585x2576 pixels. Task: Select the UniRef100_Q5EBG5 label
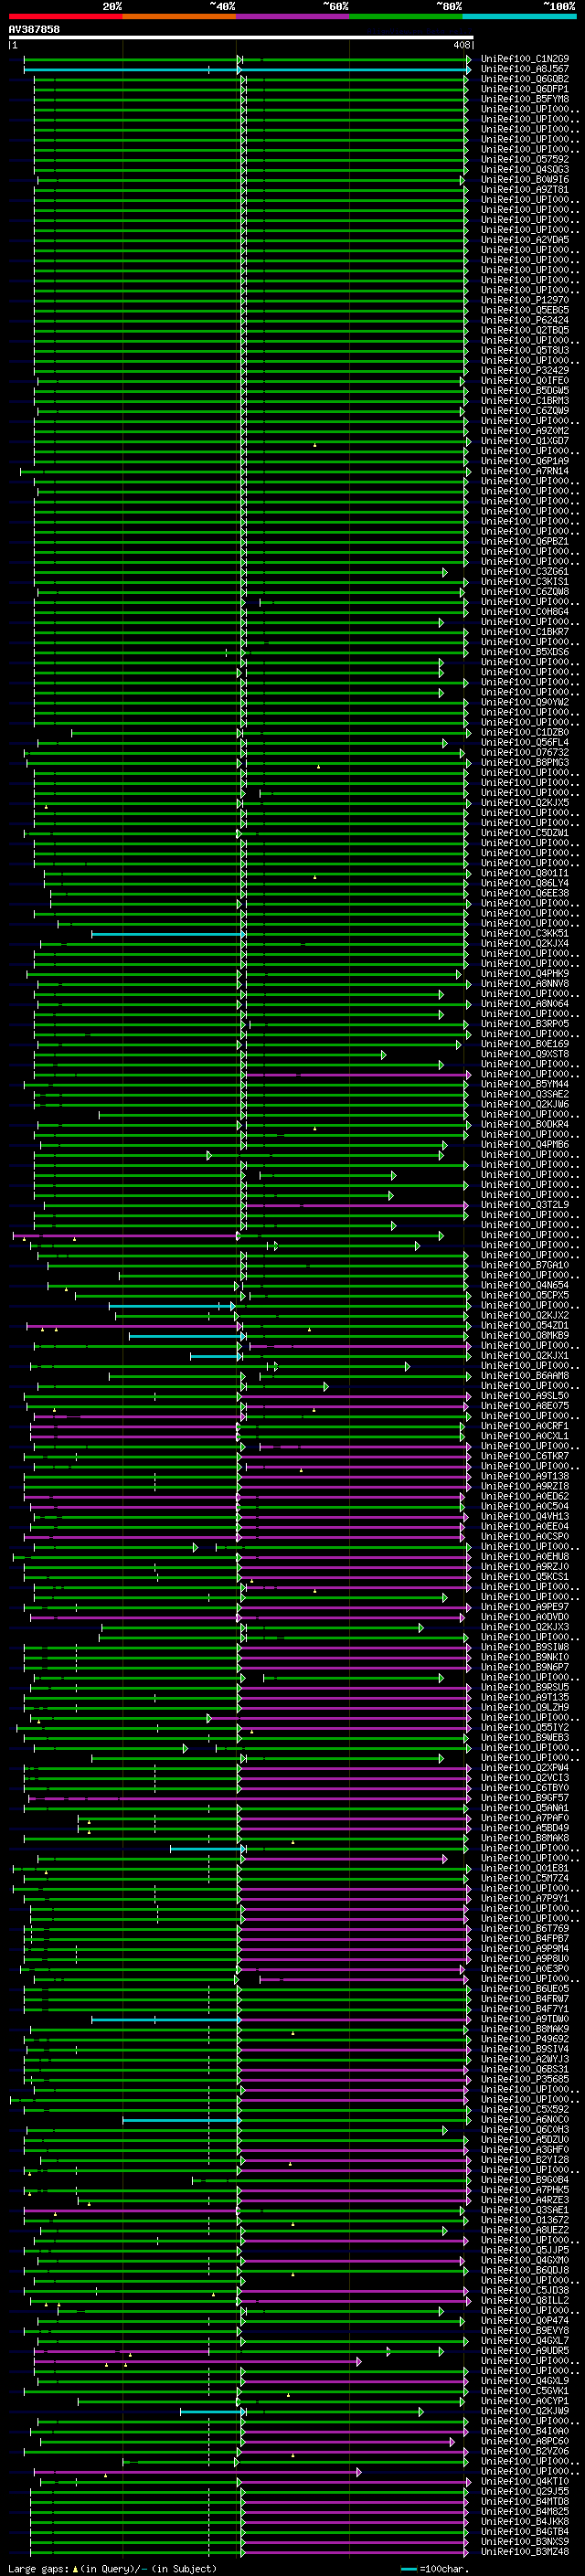point(525,310)
